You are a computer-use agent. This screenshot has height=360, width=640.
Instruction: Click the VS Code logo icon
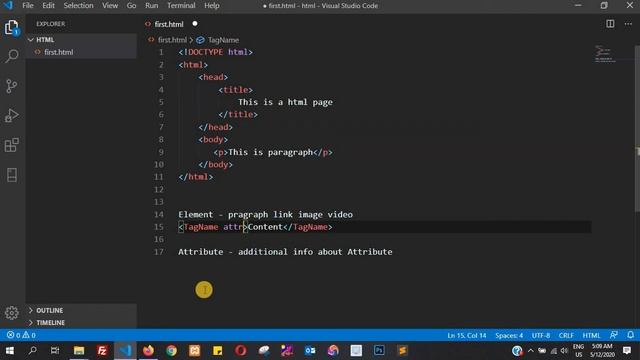(8, 5)
